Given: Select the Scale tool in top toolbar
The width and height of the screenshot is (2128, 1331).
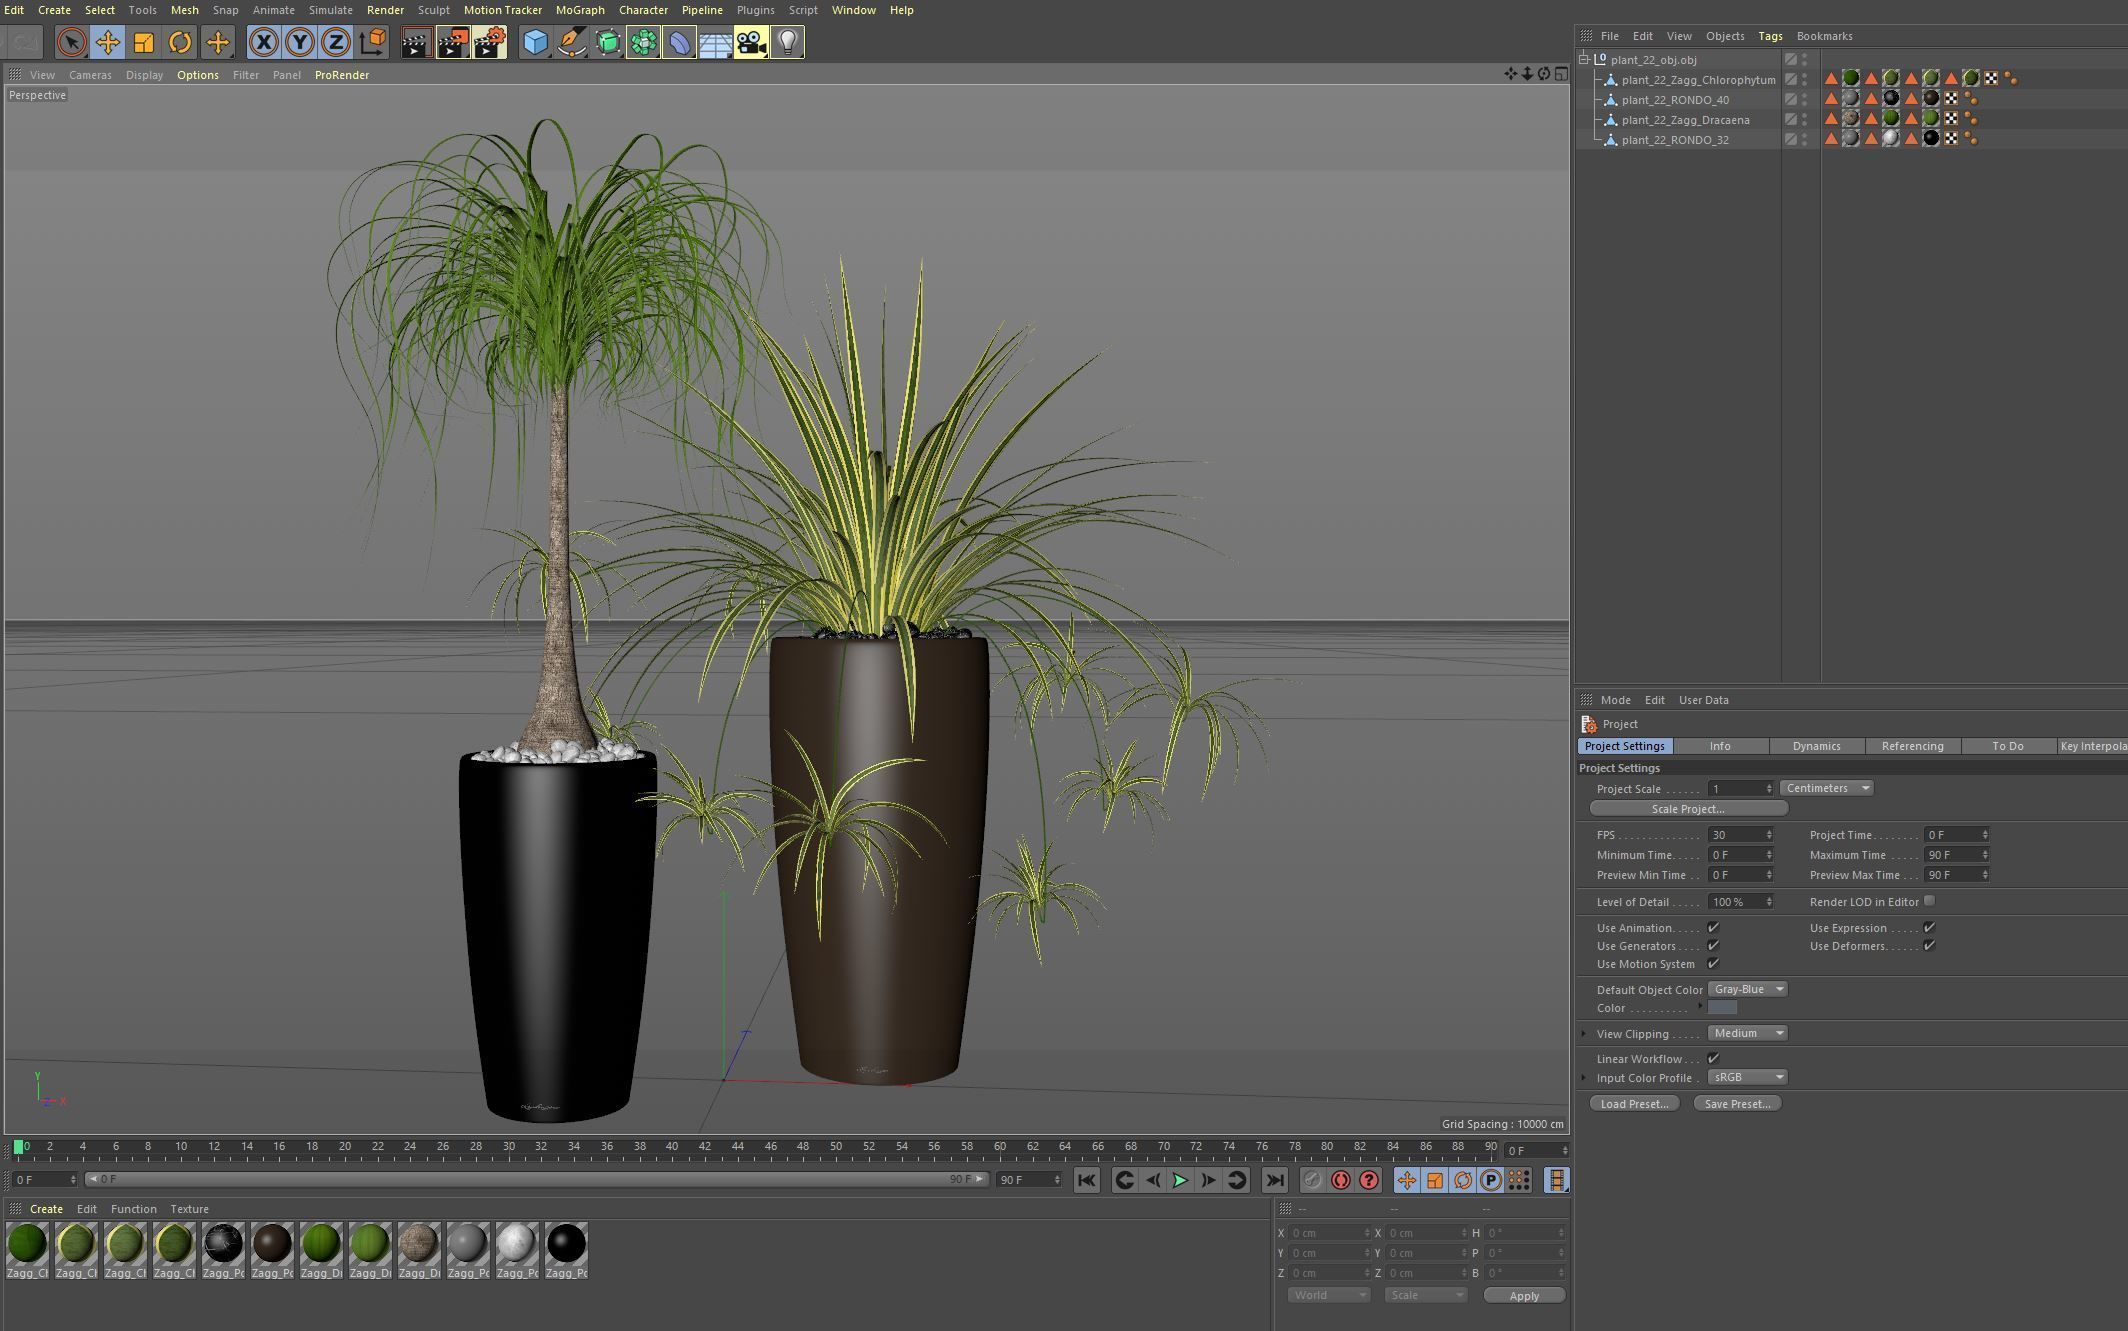Looking at the screenshot, I should [144, 42].
